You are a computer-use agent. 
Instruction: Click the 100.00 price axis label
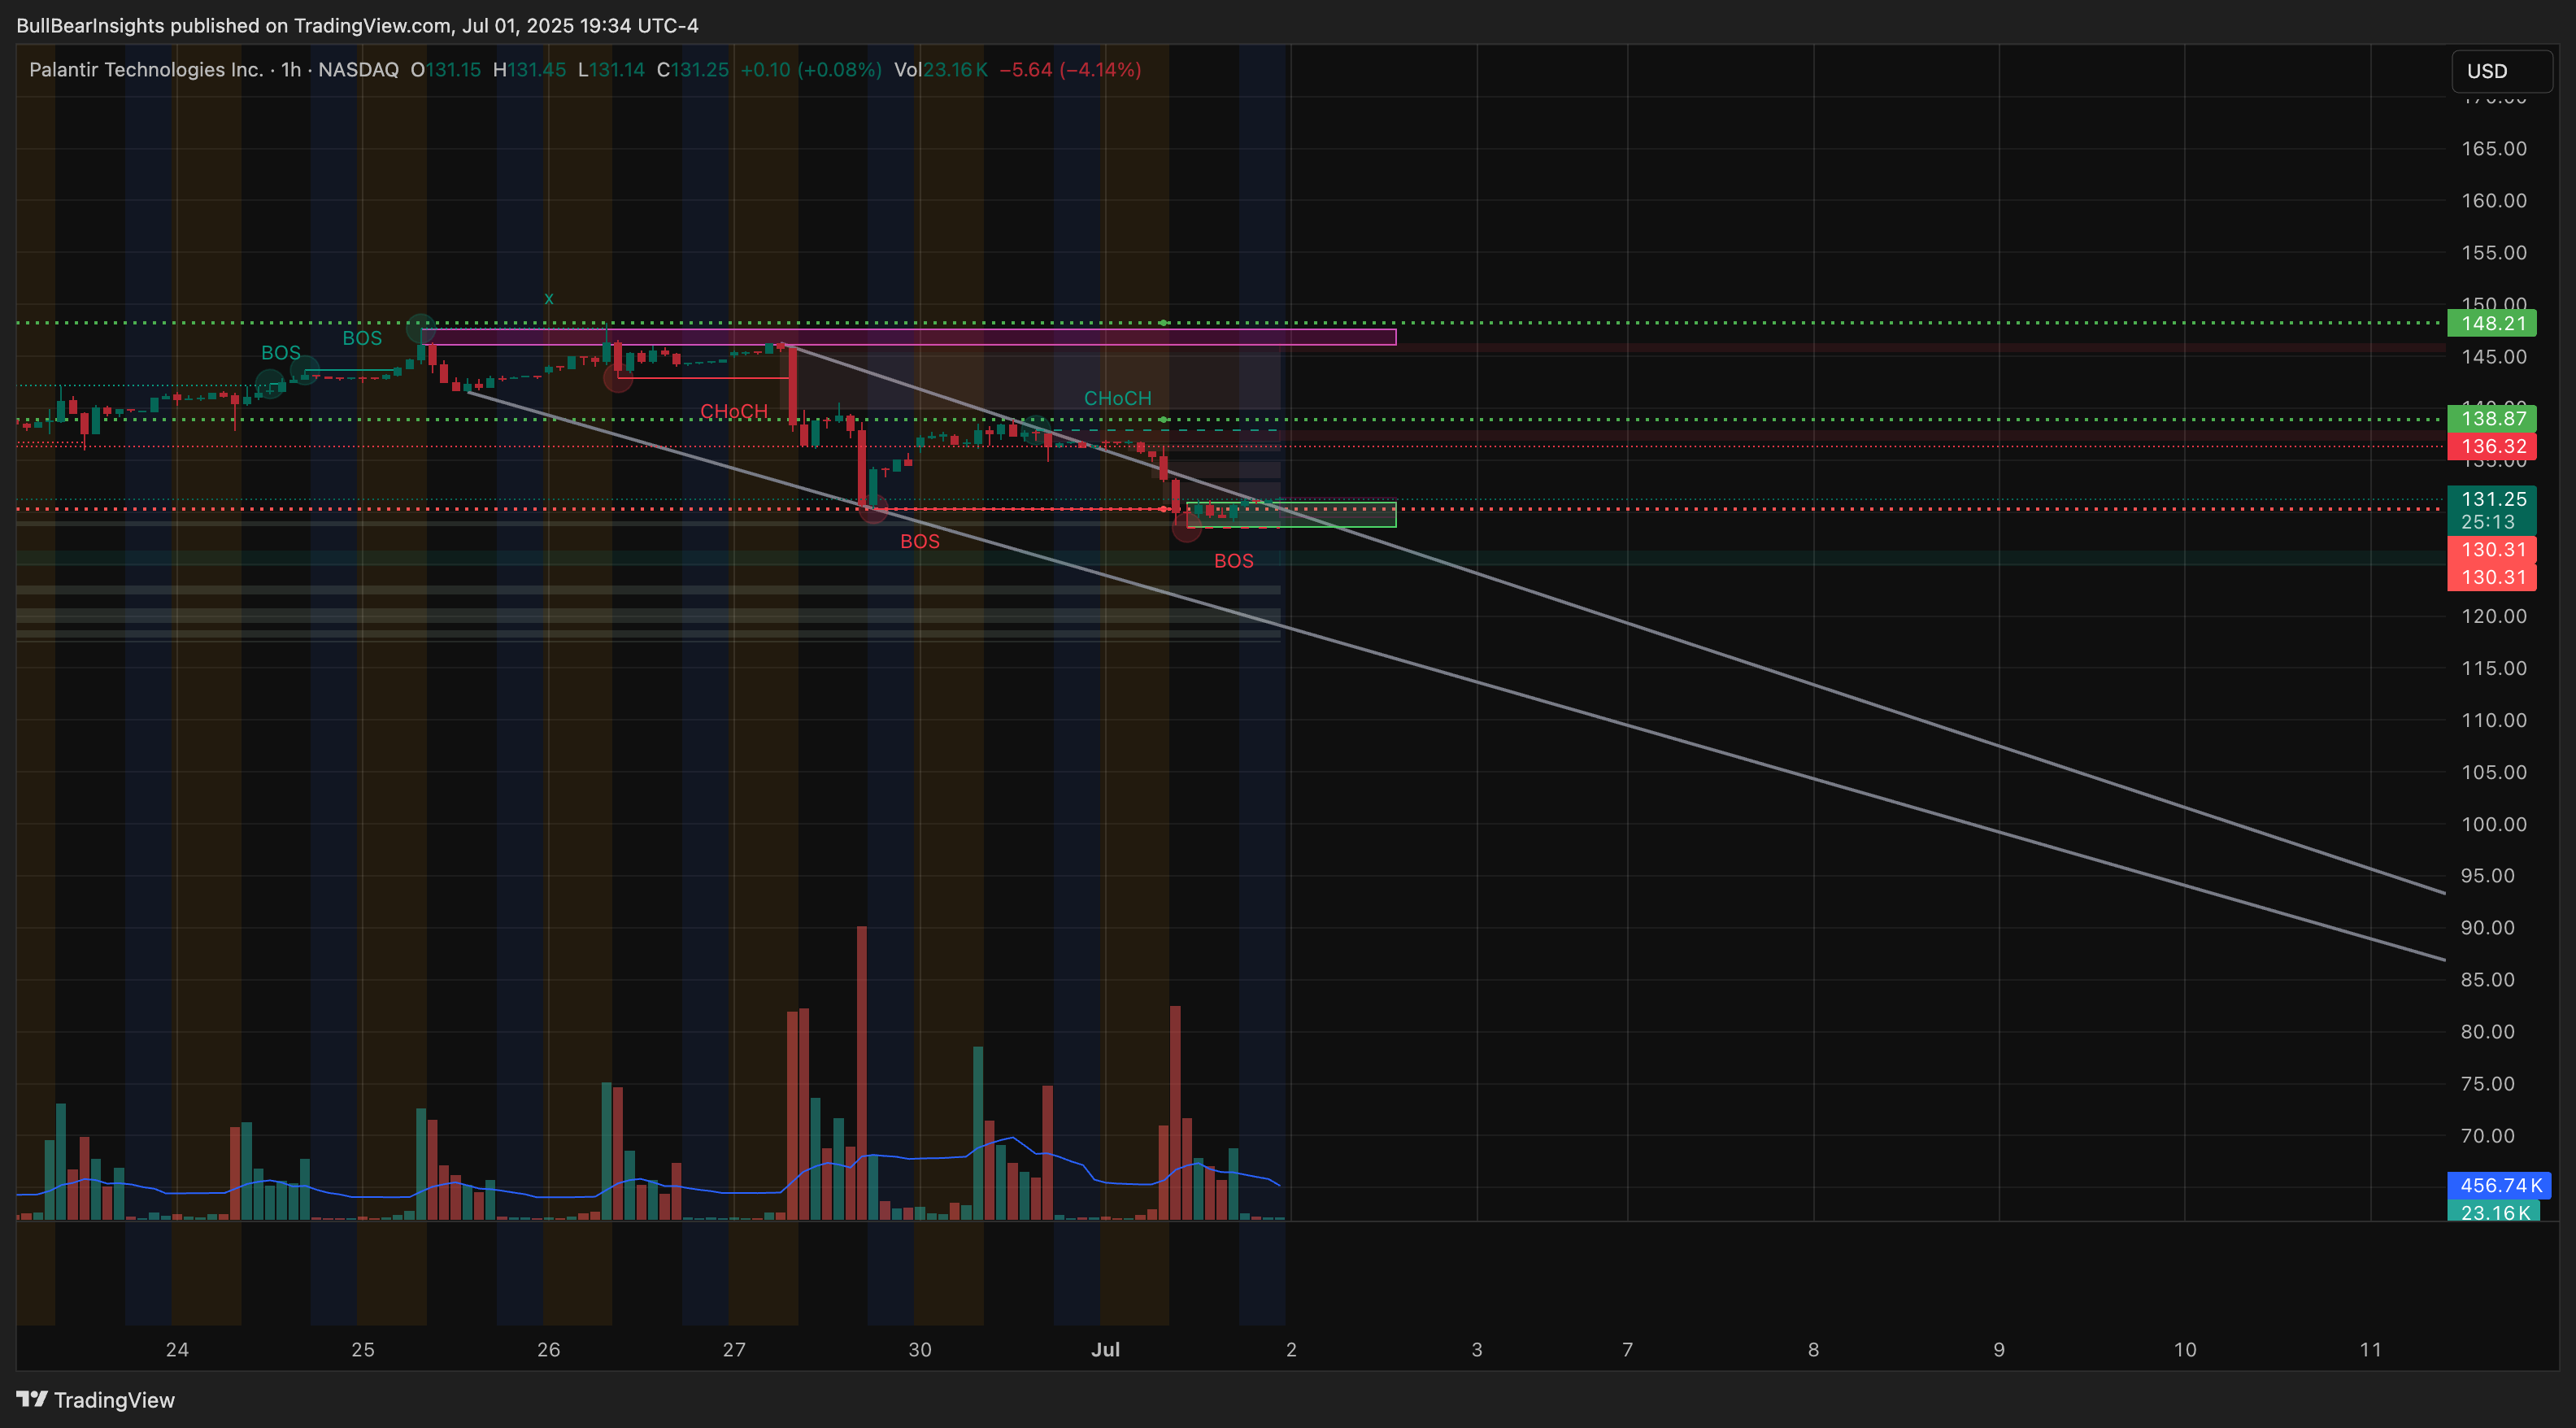(x=2494, y=825)
